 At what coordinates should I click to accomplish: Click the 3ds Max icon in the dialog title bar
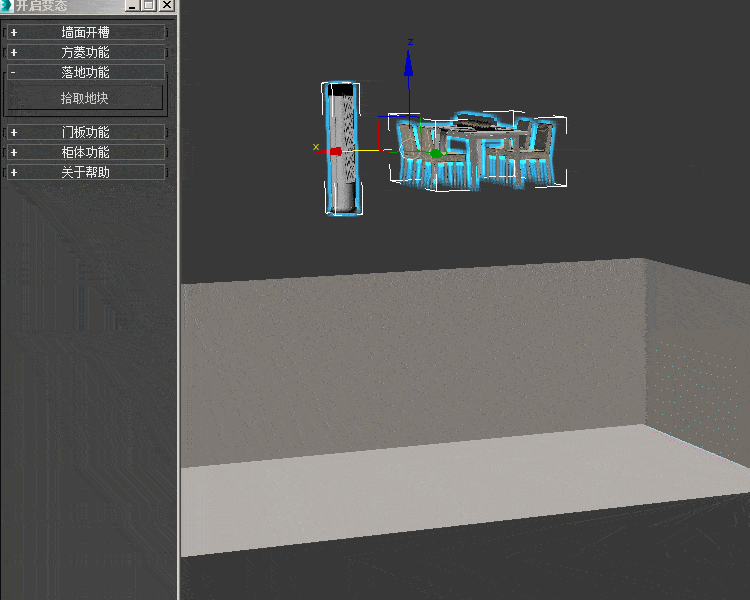click(x=6, y=5)
